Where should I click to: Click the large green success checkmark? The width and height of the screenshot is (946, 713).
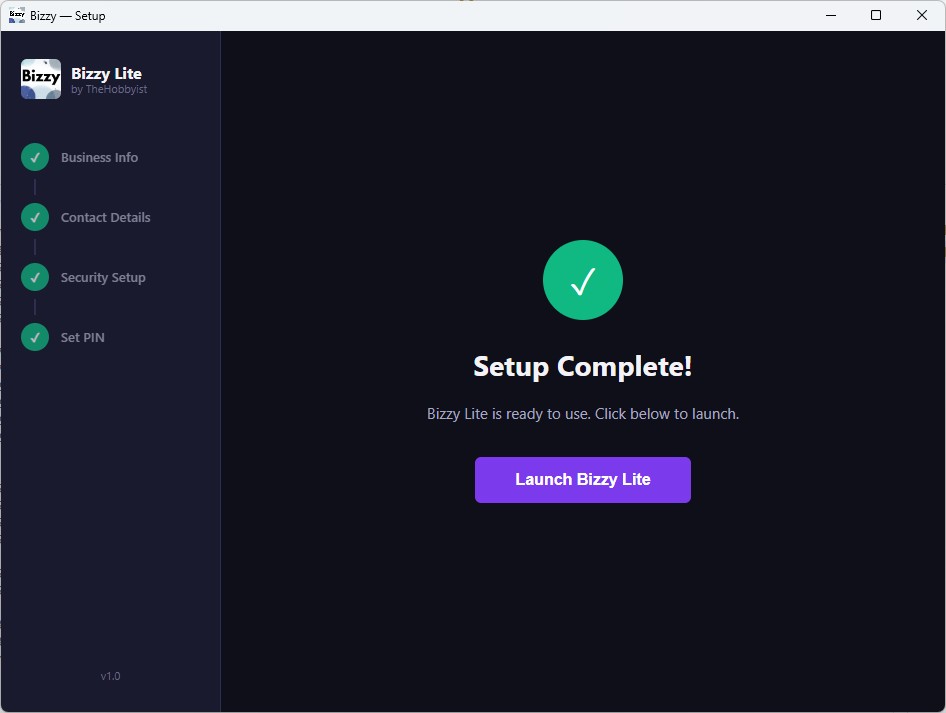582,281
